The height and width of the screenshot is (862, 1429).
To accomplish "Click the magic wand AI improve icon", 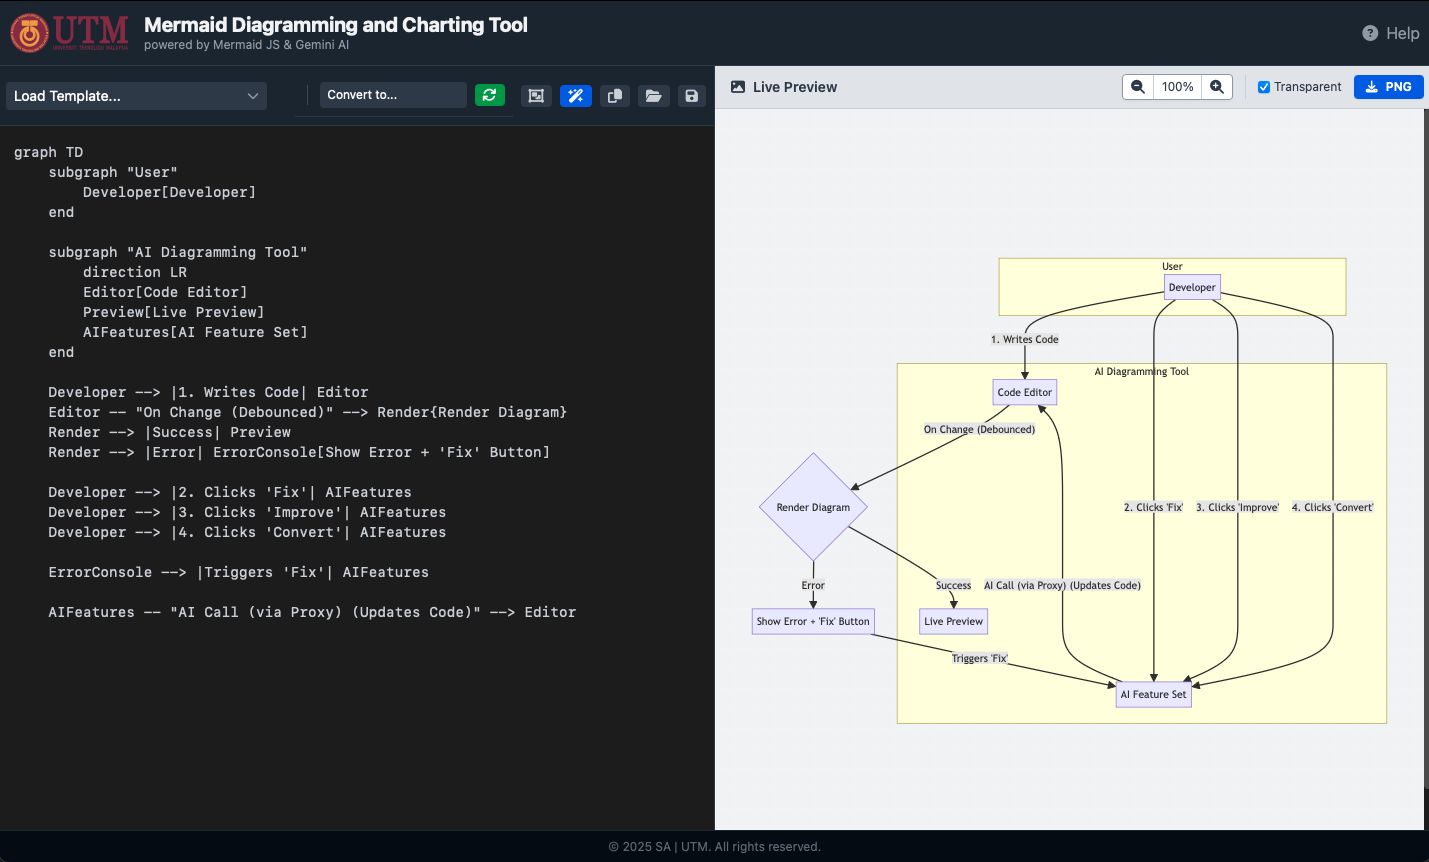I will click(575, 96).
